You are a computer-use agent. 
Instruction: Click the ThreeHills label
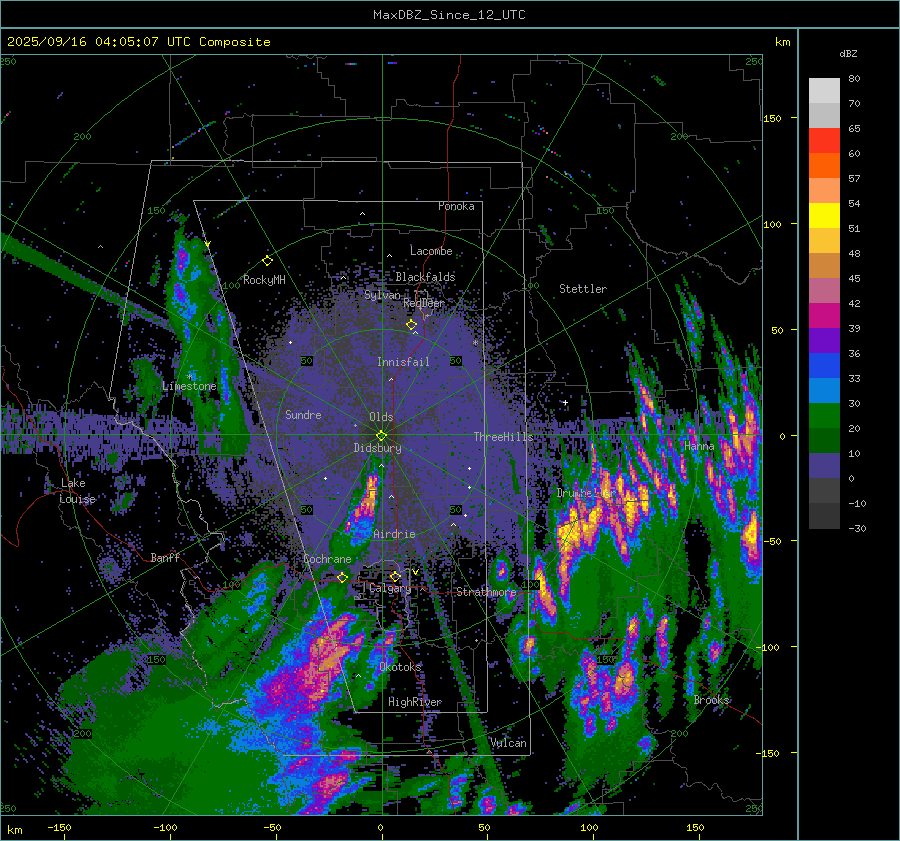(x=503, y=437)
